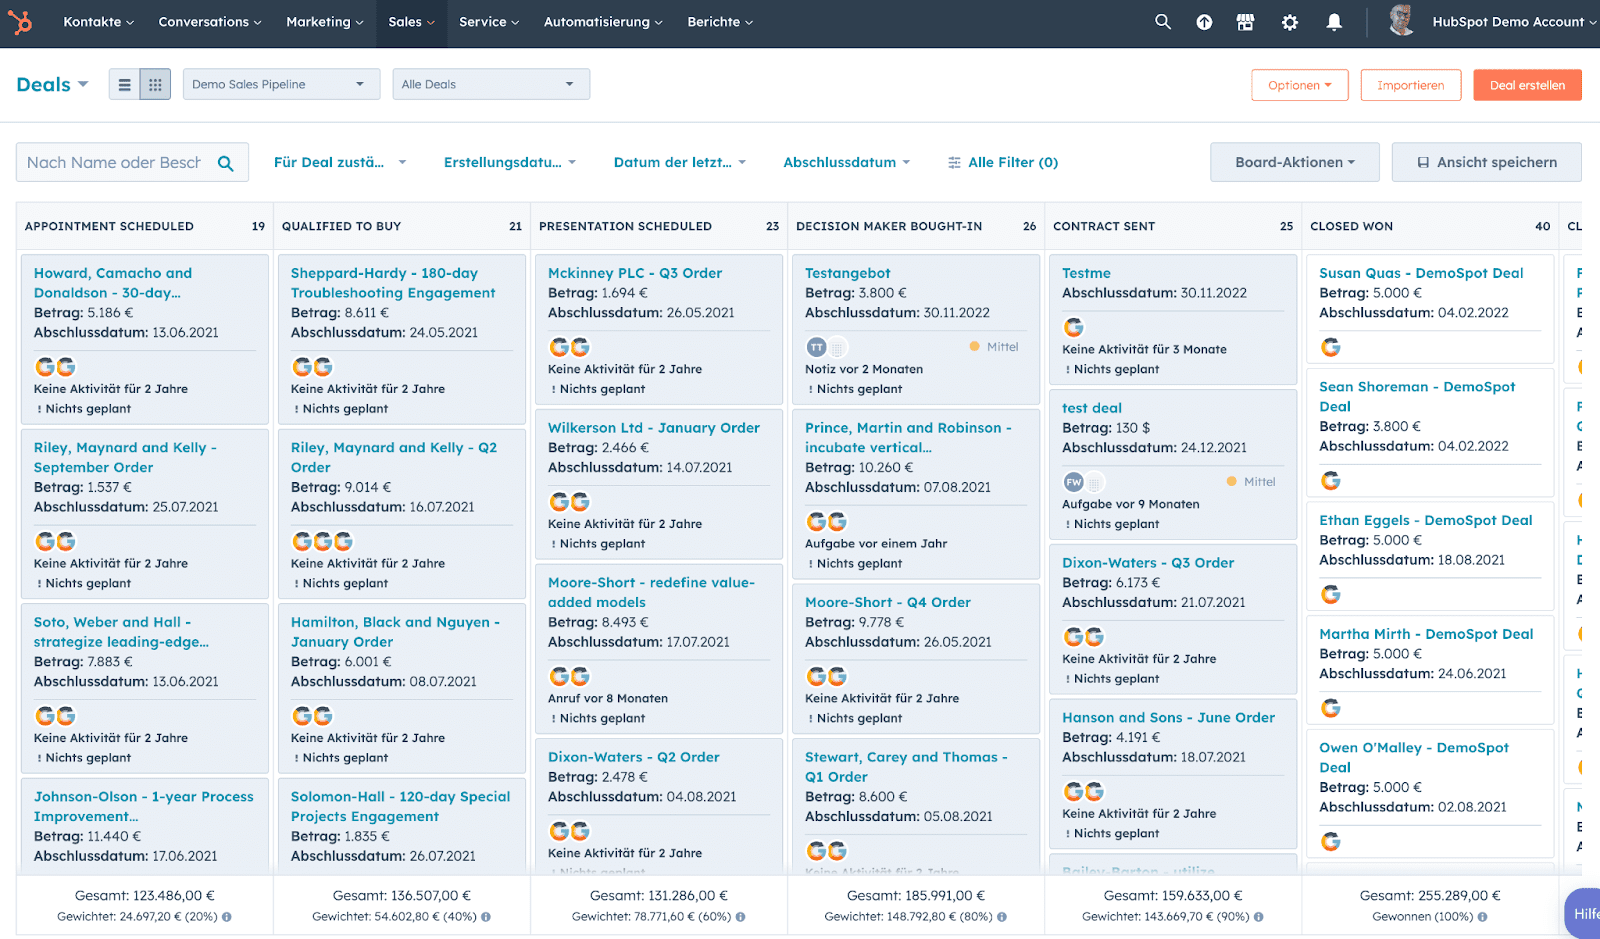Screen dimensions: 1600x939
Task: Open Dixon-Waters - Q3 Order deal
Action: pos(1148,563)
